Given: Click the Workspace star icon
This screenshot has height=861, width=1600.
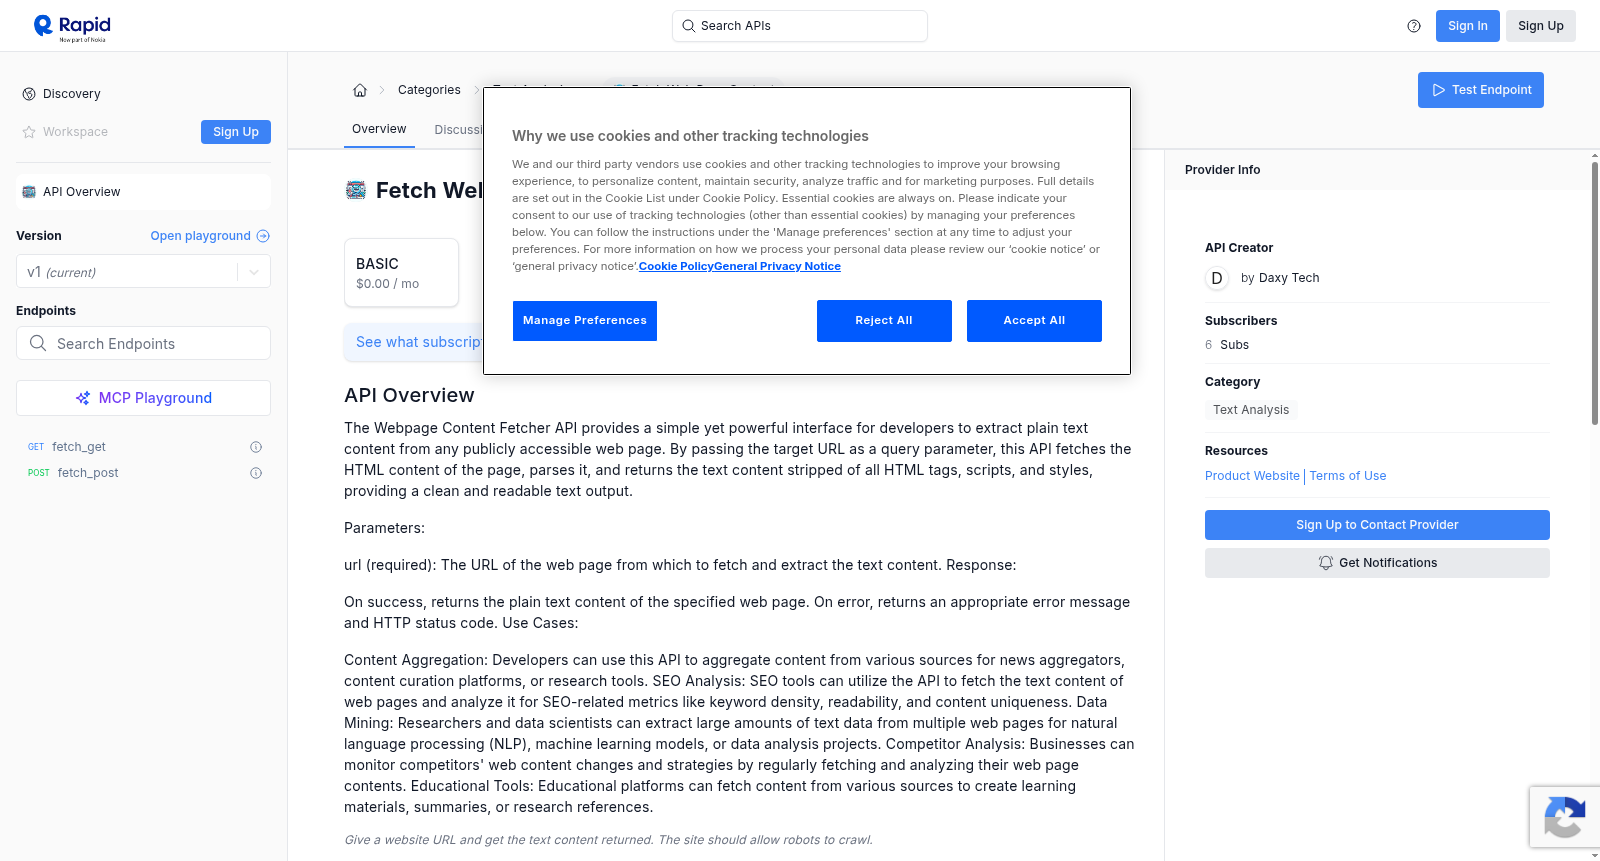Looking at the screenshot, I should pyautogui.click(x=29, y=132).
